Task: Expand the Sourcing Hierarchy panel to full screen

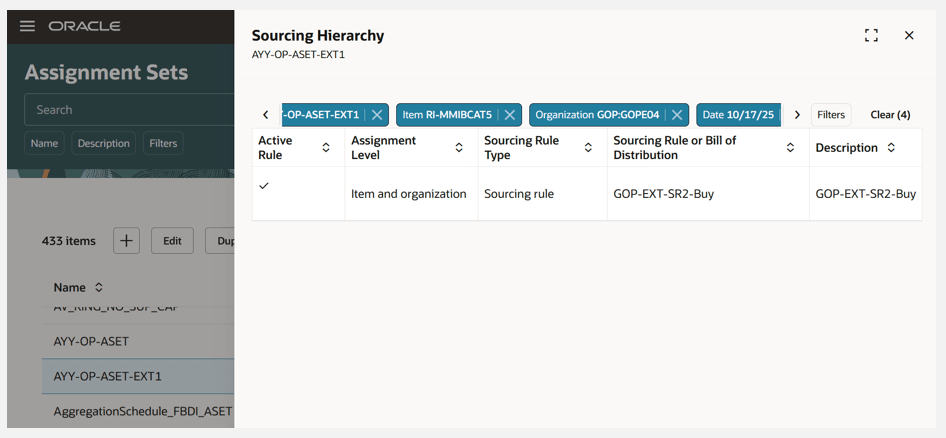Action: [871, 35]
